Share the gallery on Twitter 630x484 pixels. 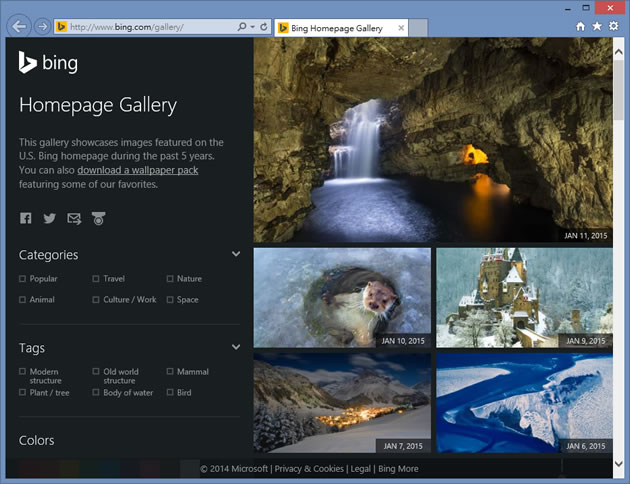point(49,218)
